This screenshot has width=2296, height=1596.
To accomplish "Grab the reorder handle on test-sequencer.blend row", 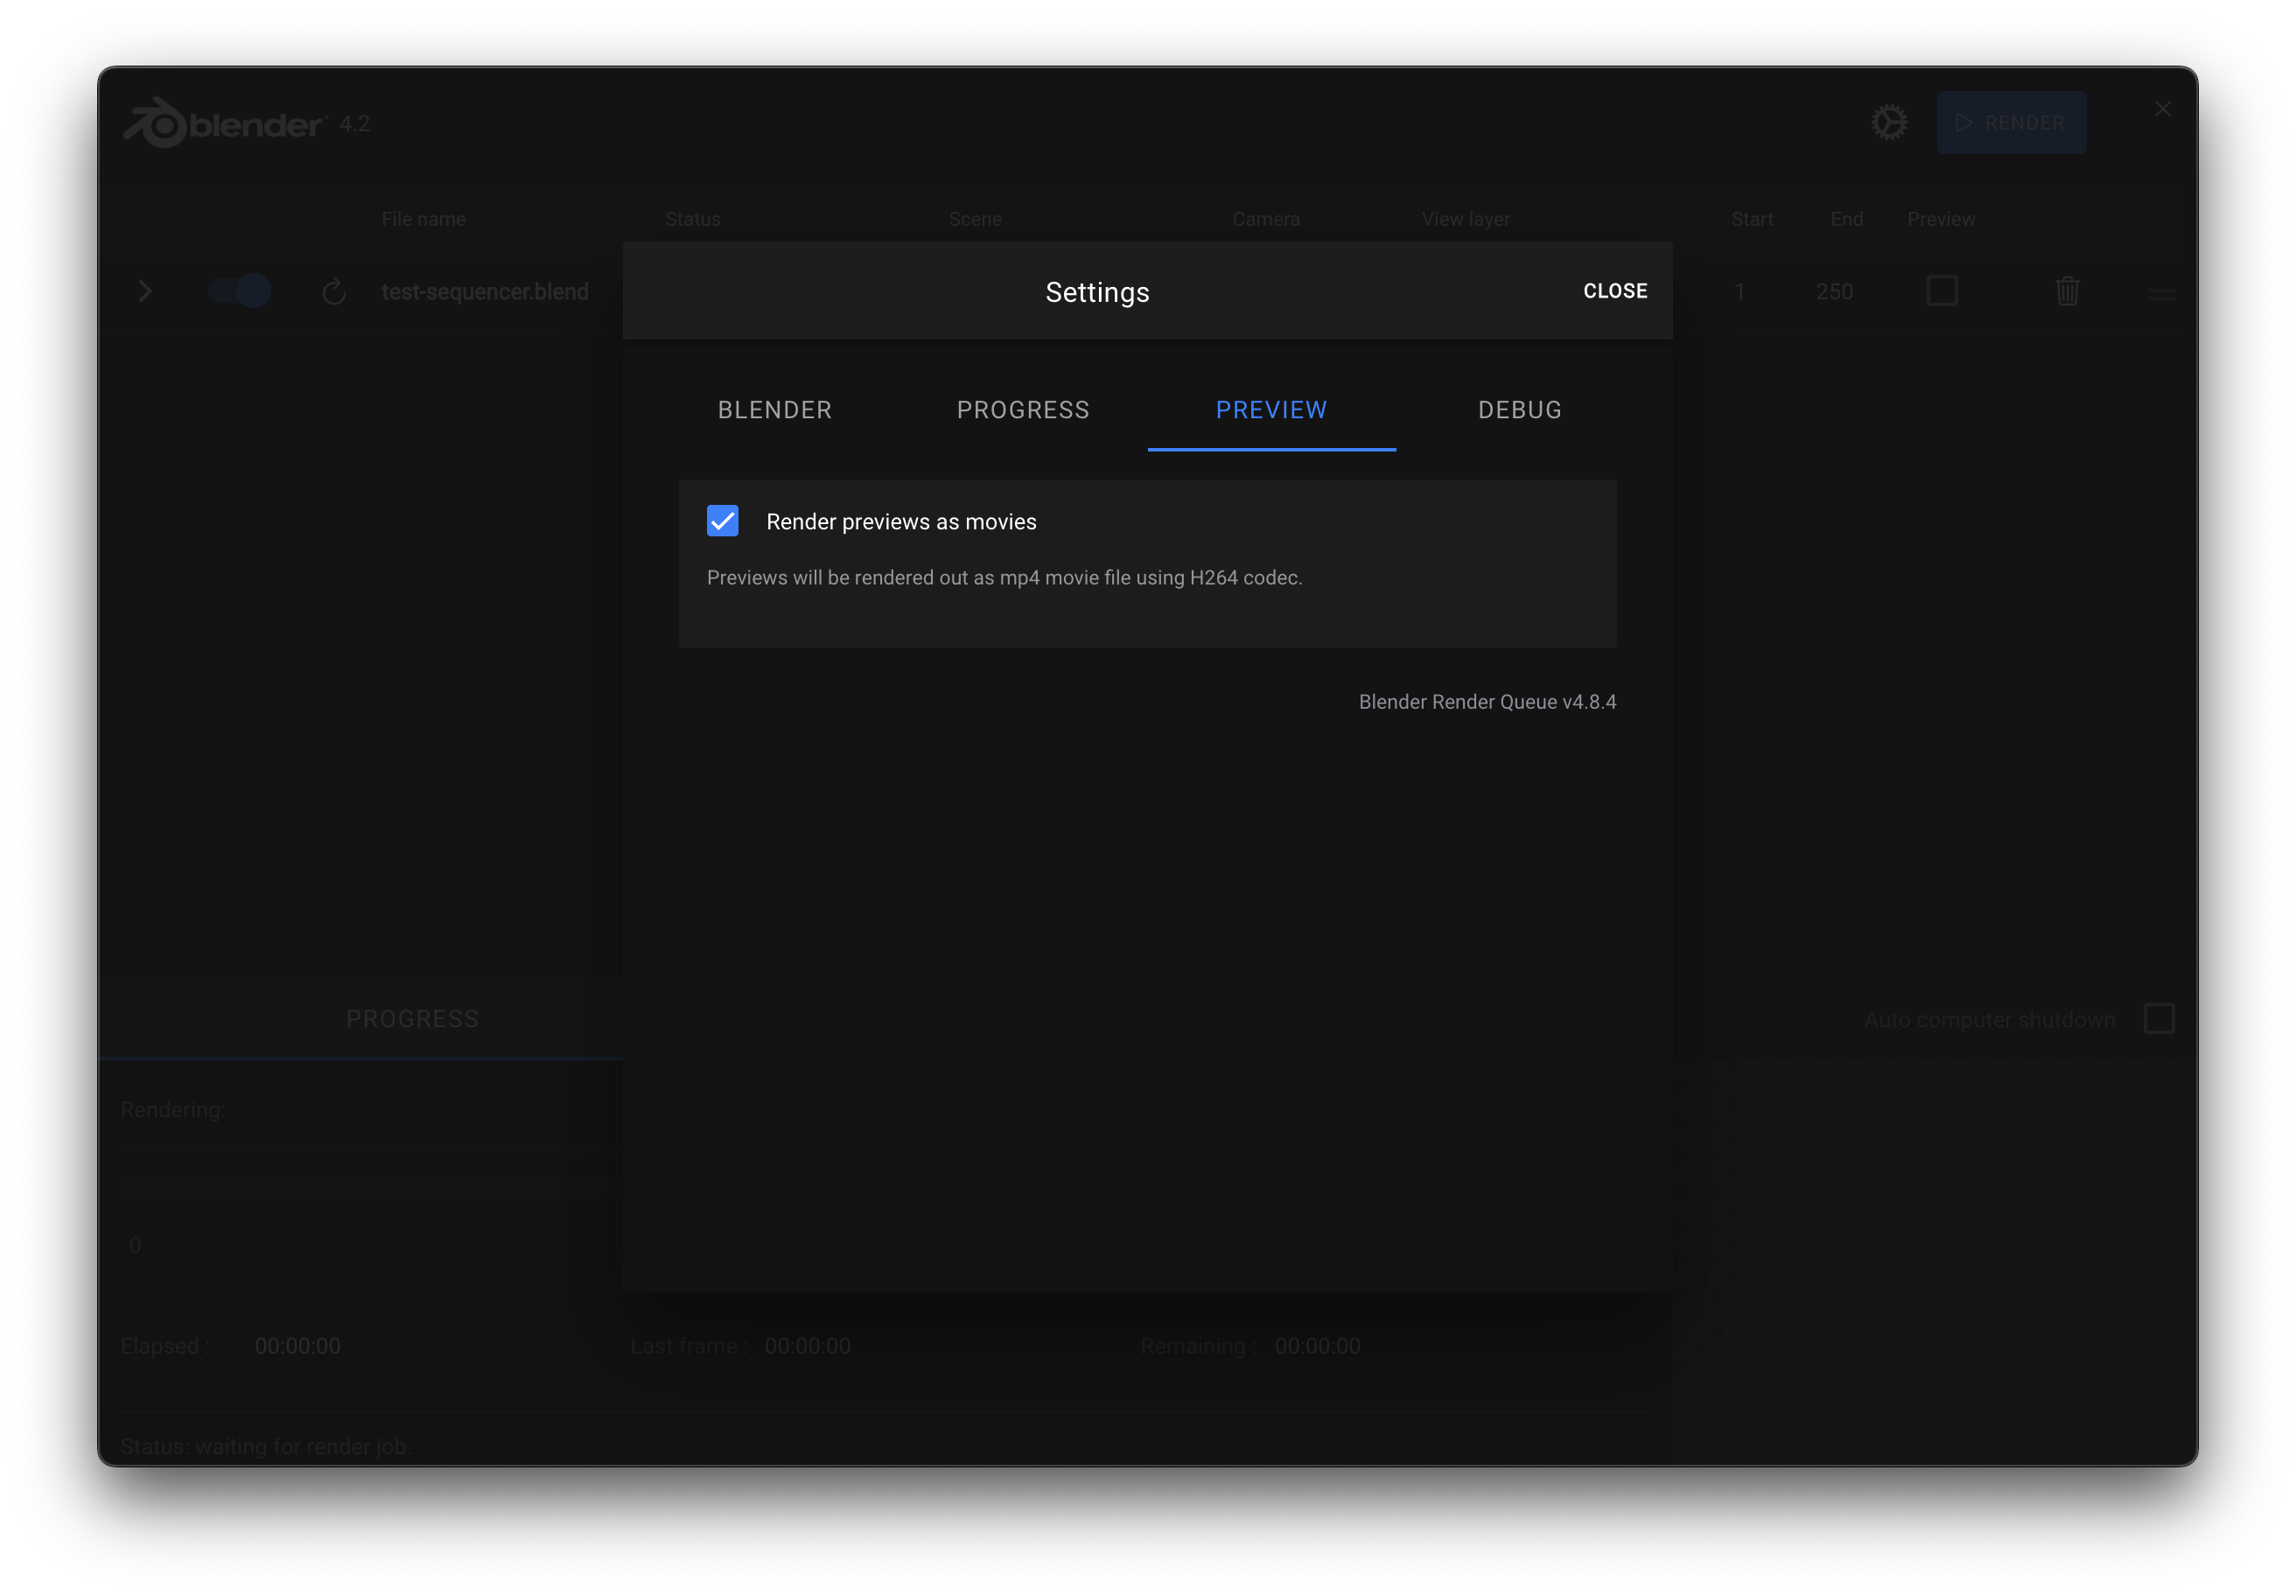I will 2161,293.
